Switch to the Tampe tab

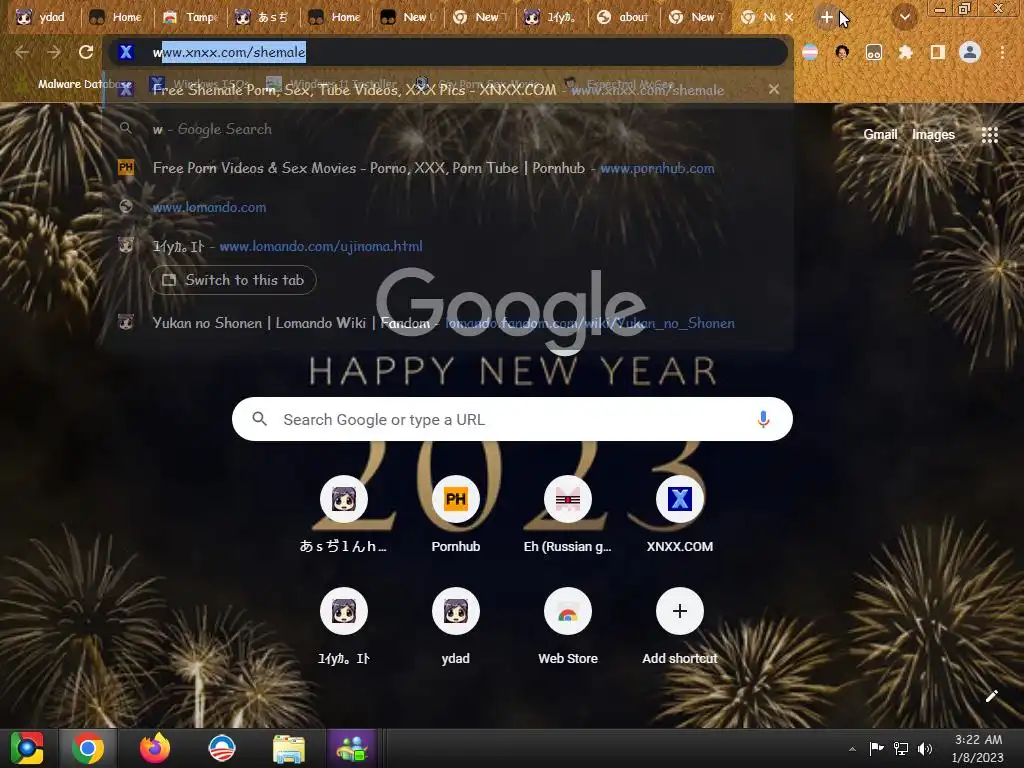pos(190,17)
